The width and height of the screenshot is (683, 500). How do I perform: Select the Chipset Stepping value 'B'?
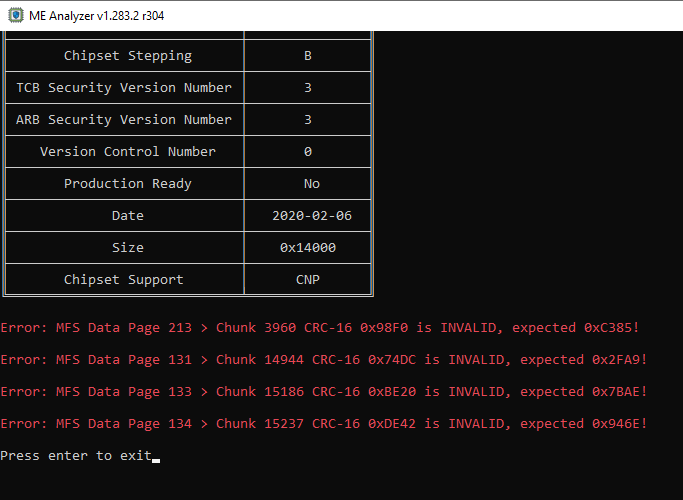(308, 56)
